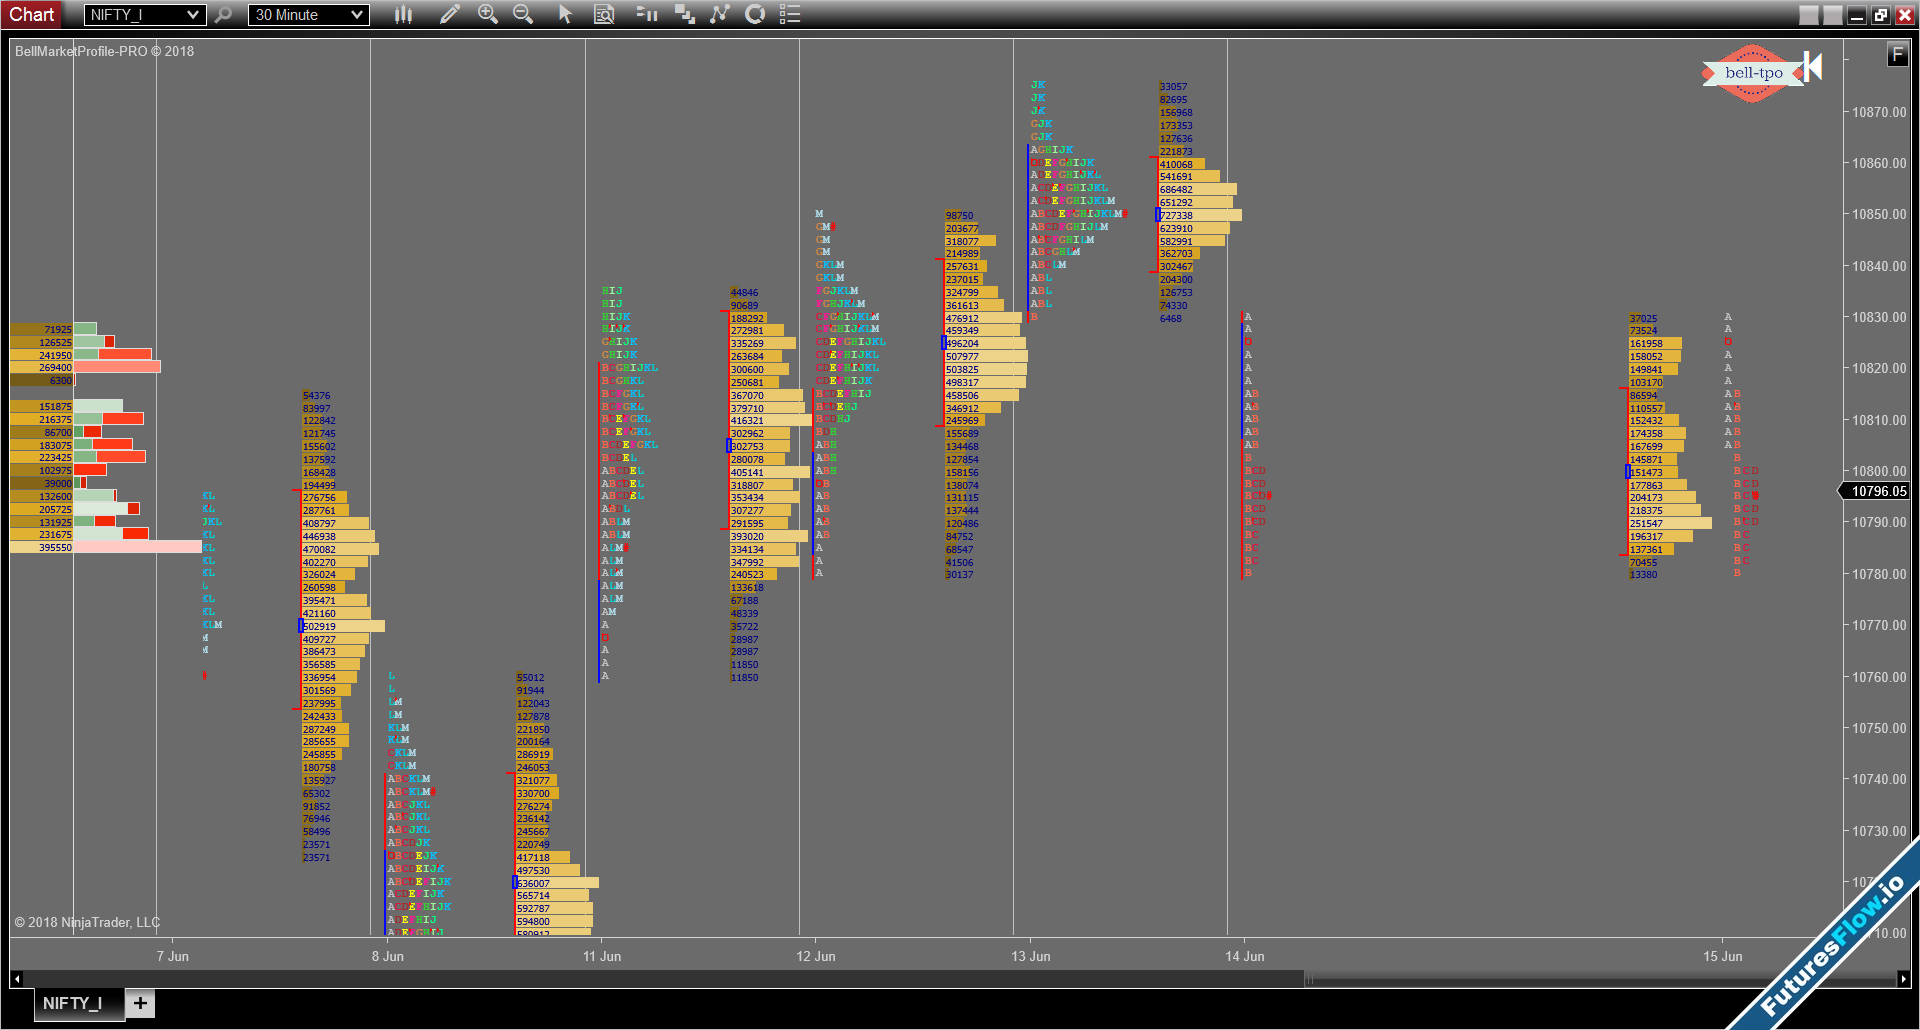Screen dimensions: 1920x1030
Task: Click the zoom out magnifier
Action: 522,14
